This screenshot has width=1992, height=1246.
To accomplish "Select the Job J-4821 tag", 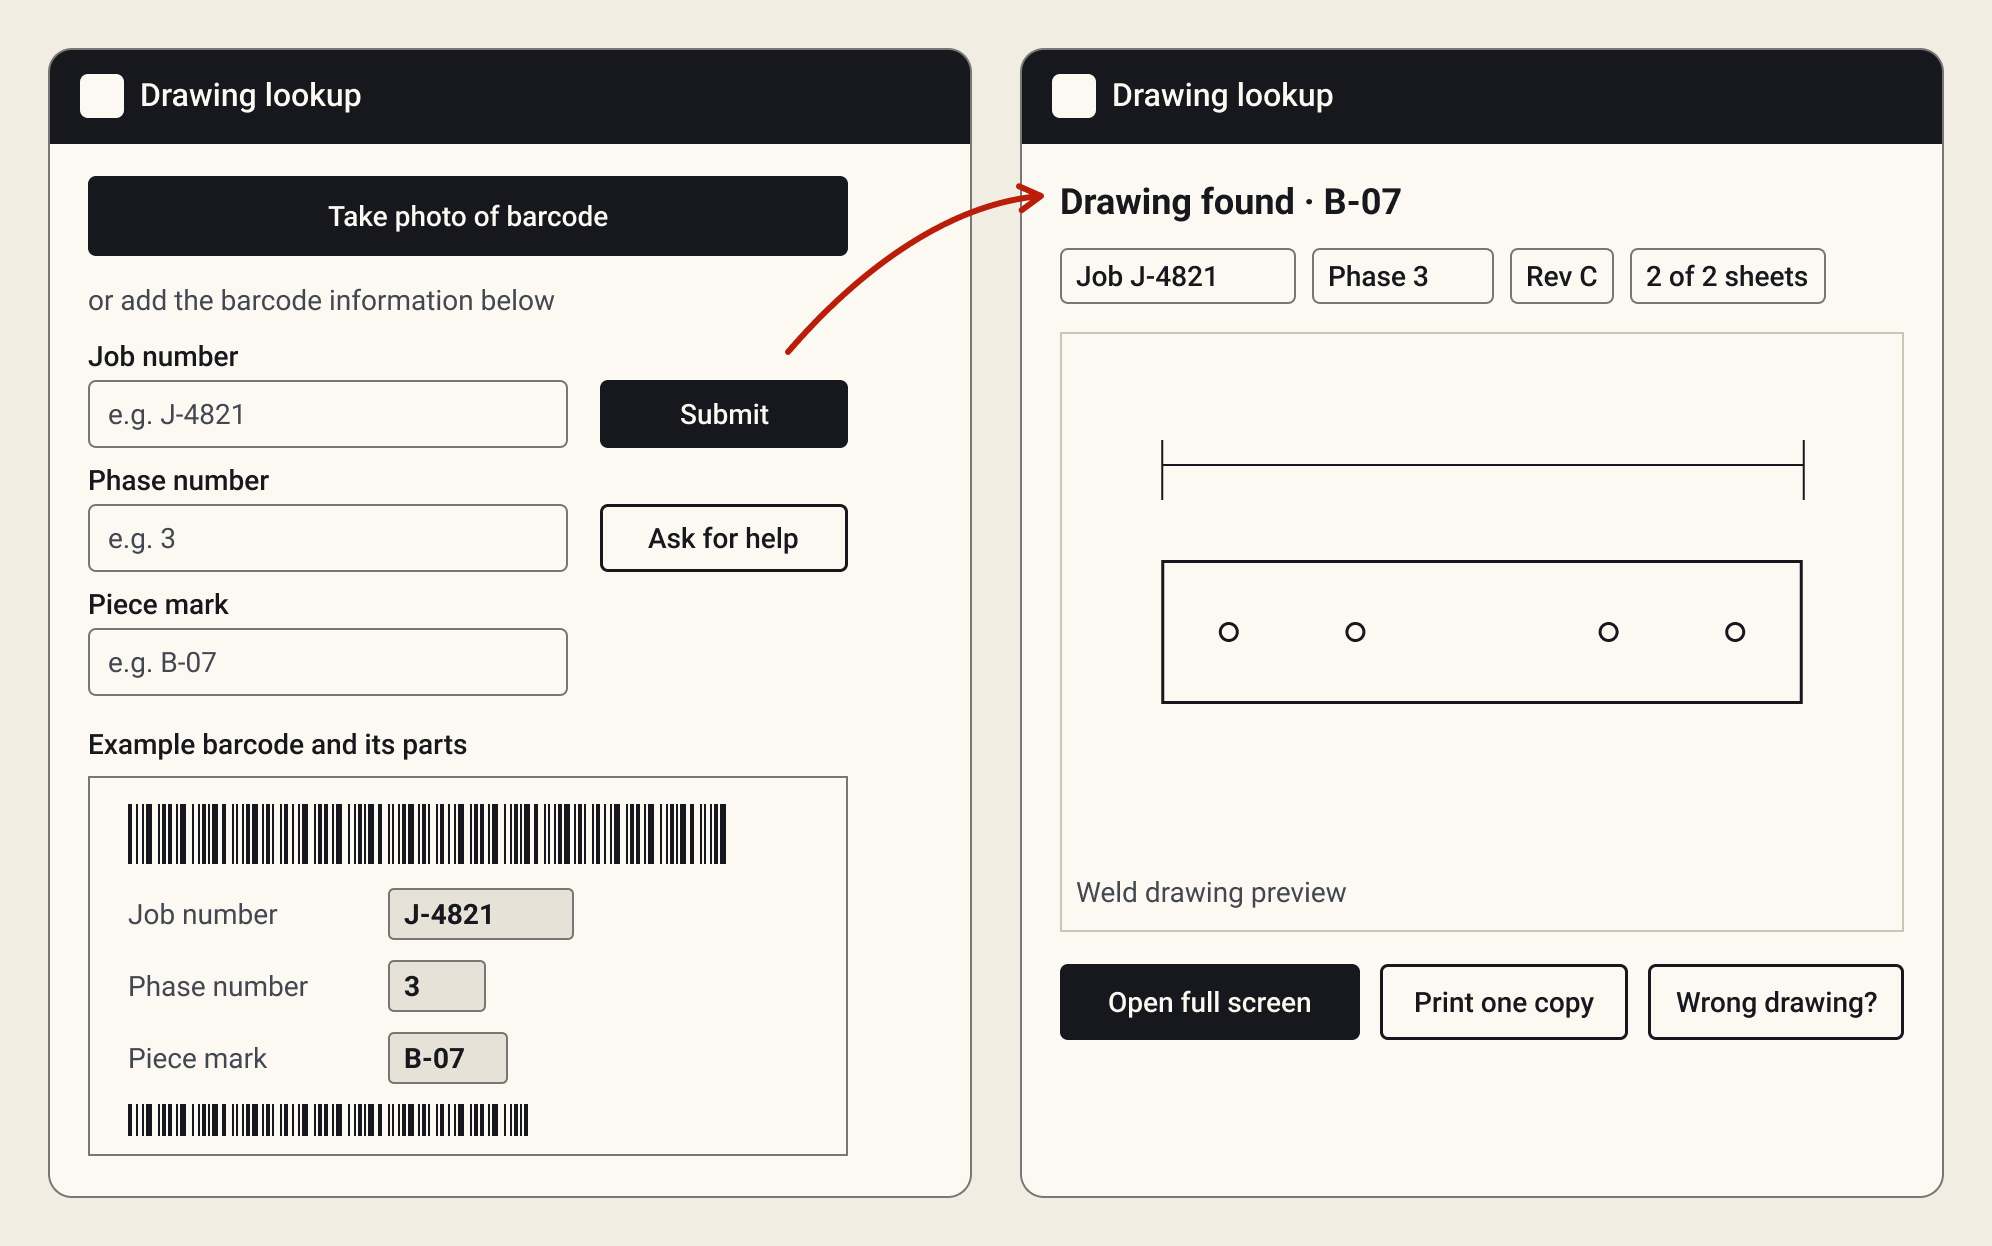I will pos(1178,276).
